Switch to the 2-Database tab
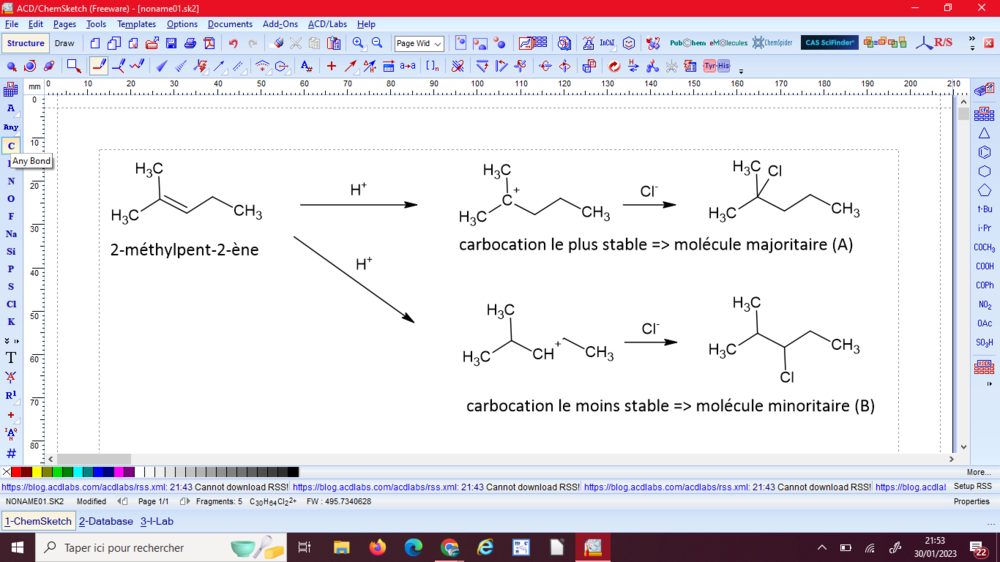 pyautogui.click(x=106, y=521)
